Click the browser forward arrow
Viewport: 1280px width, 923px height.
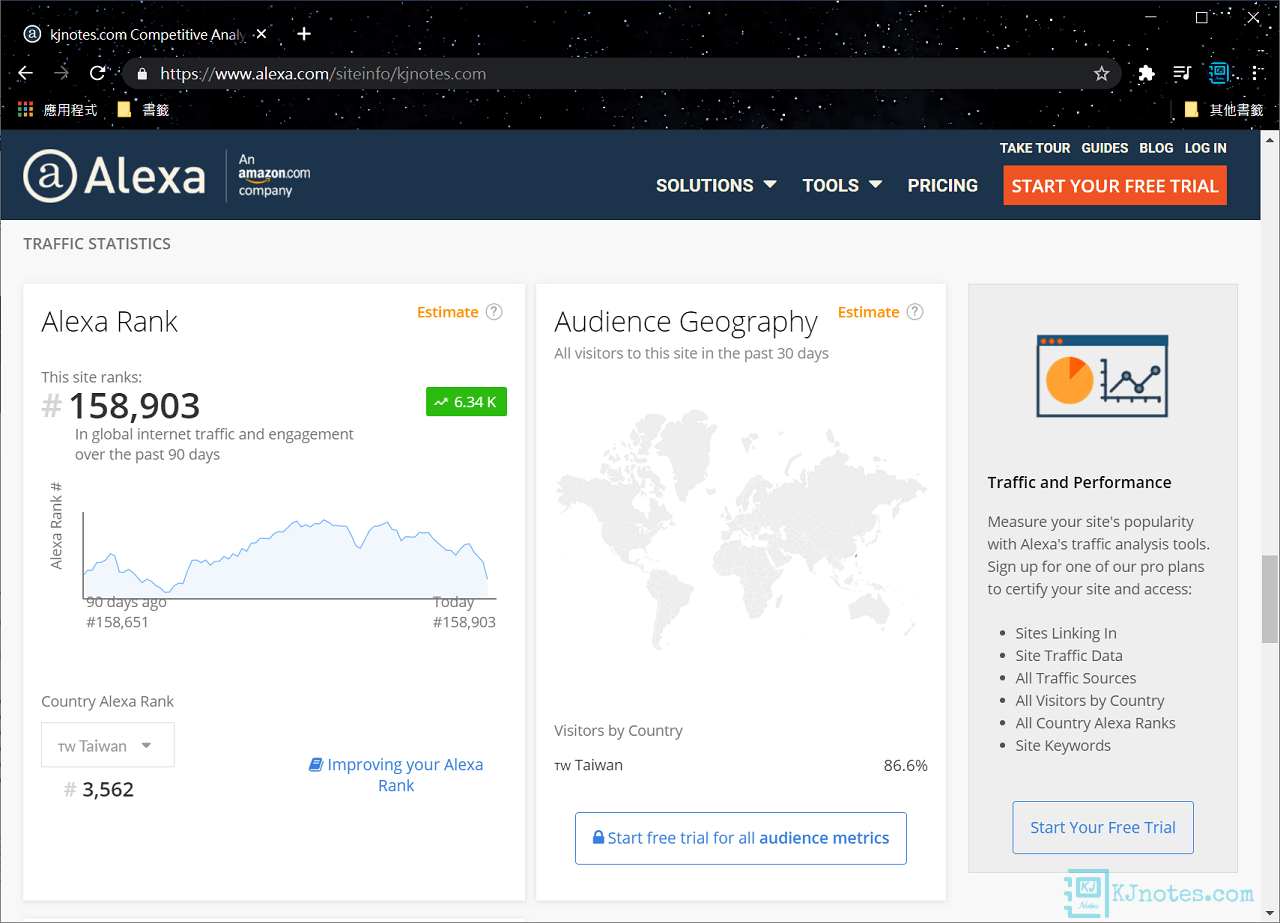62,73
